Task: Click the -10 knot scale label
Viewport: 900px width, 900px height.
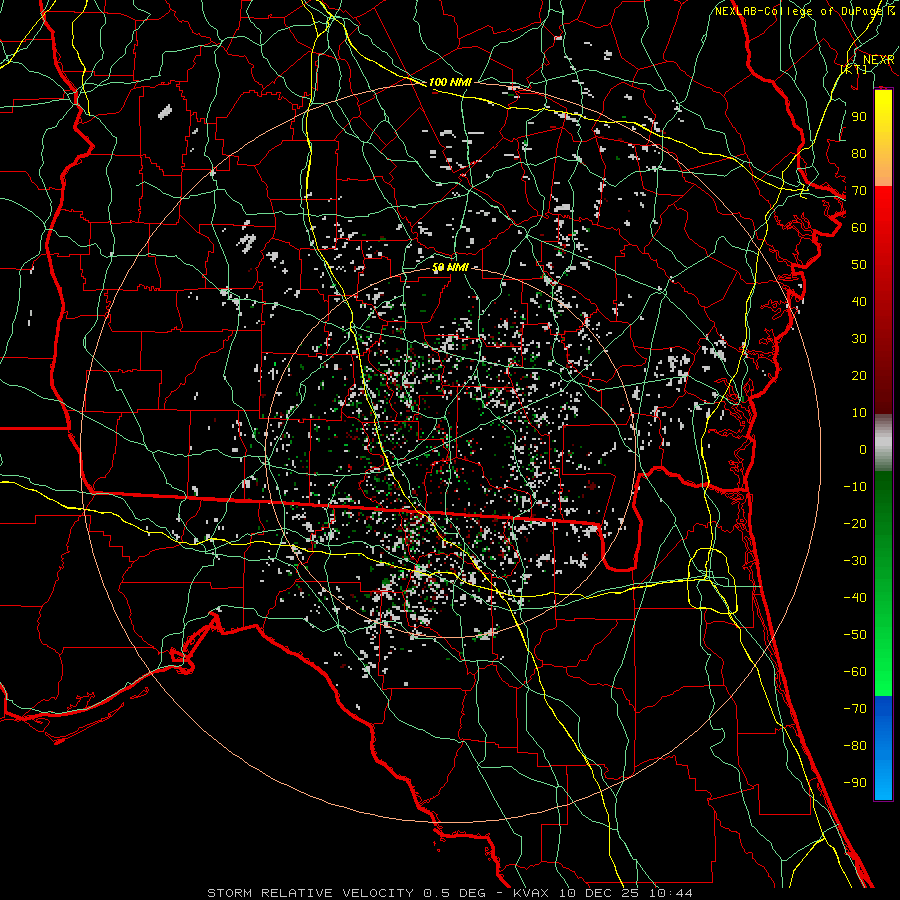Action: (x=855, y=487)
